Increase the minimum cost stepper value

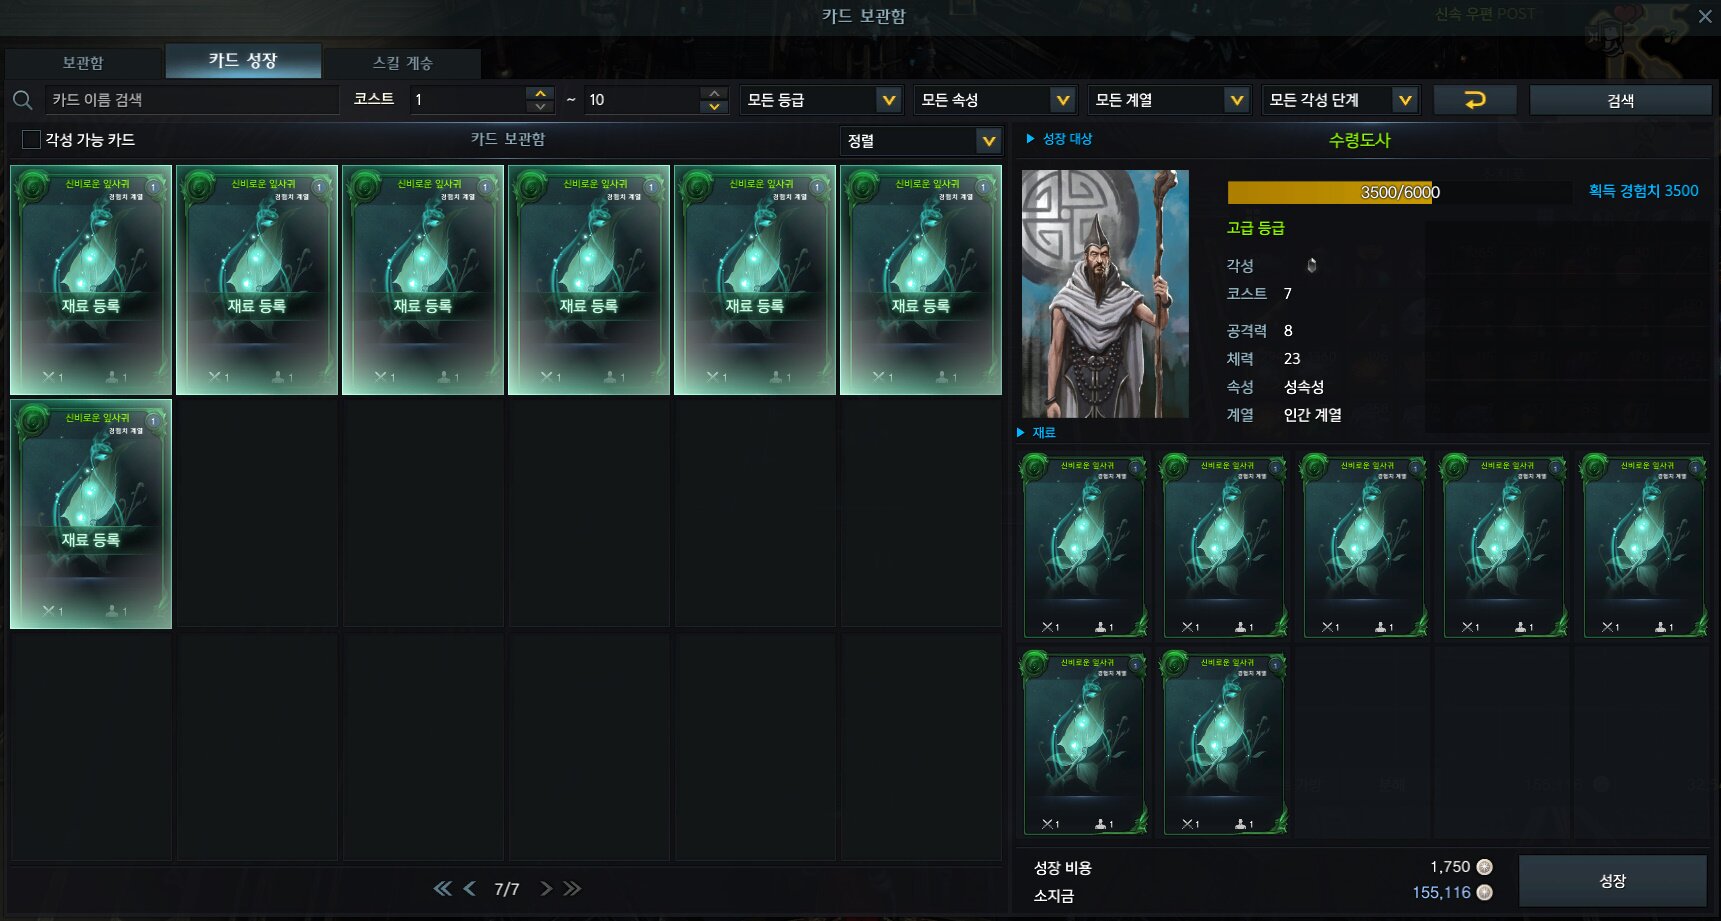point(540,93)
